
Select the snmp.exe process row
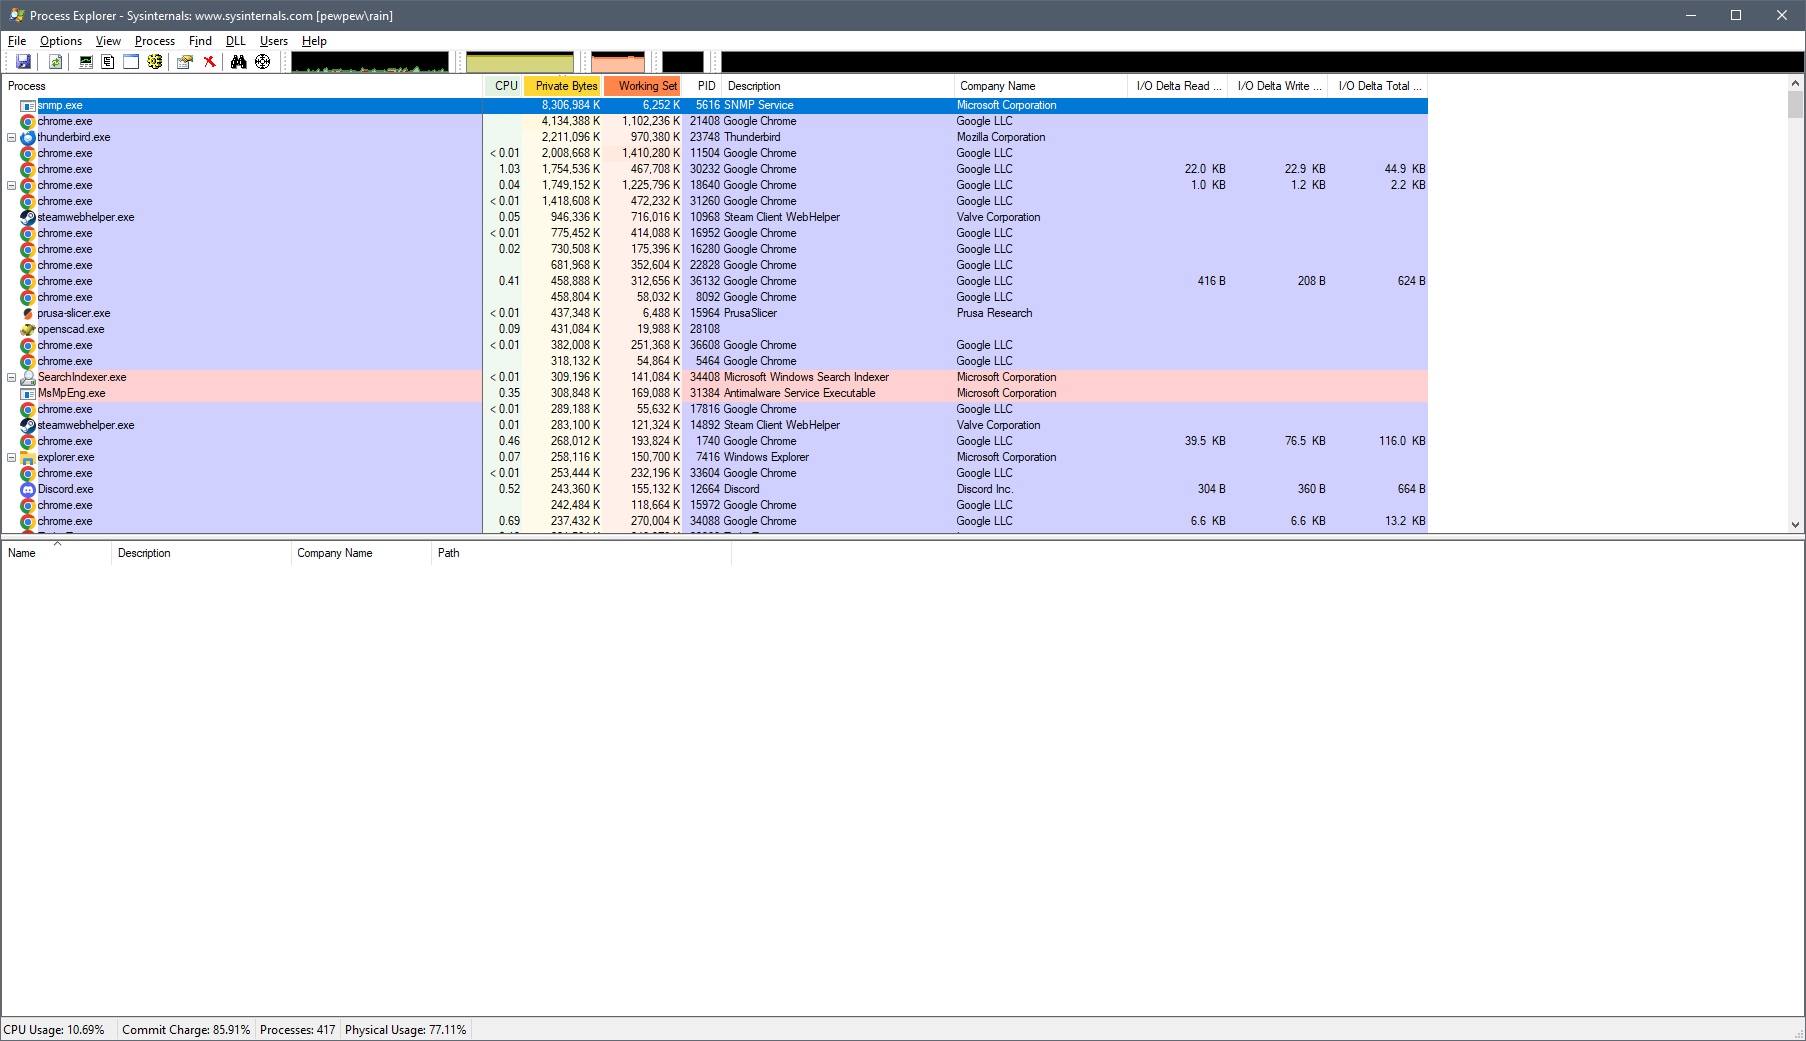(715, 105)
